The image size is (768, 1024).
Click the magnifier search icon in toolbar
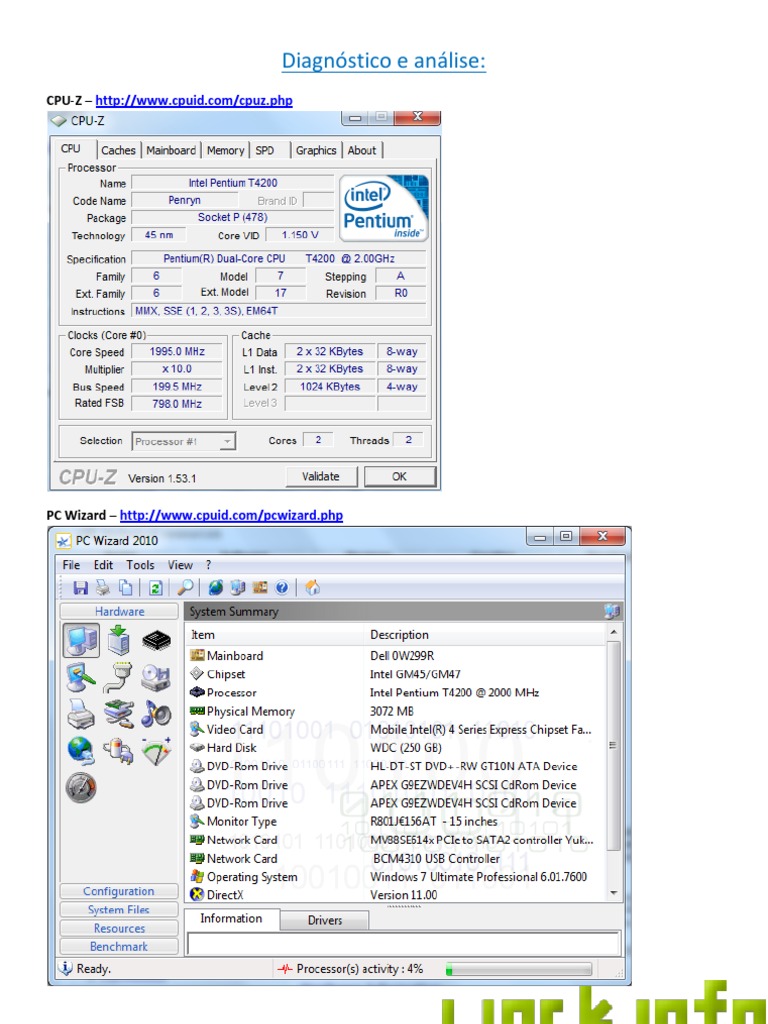tap(185, 588)
